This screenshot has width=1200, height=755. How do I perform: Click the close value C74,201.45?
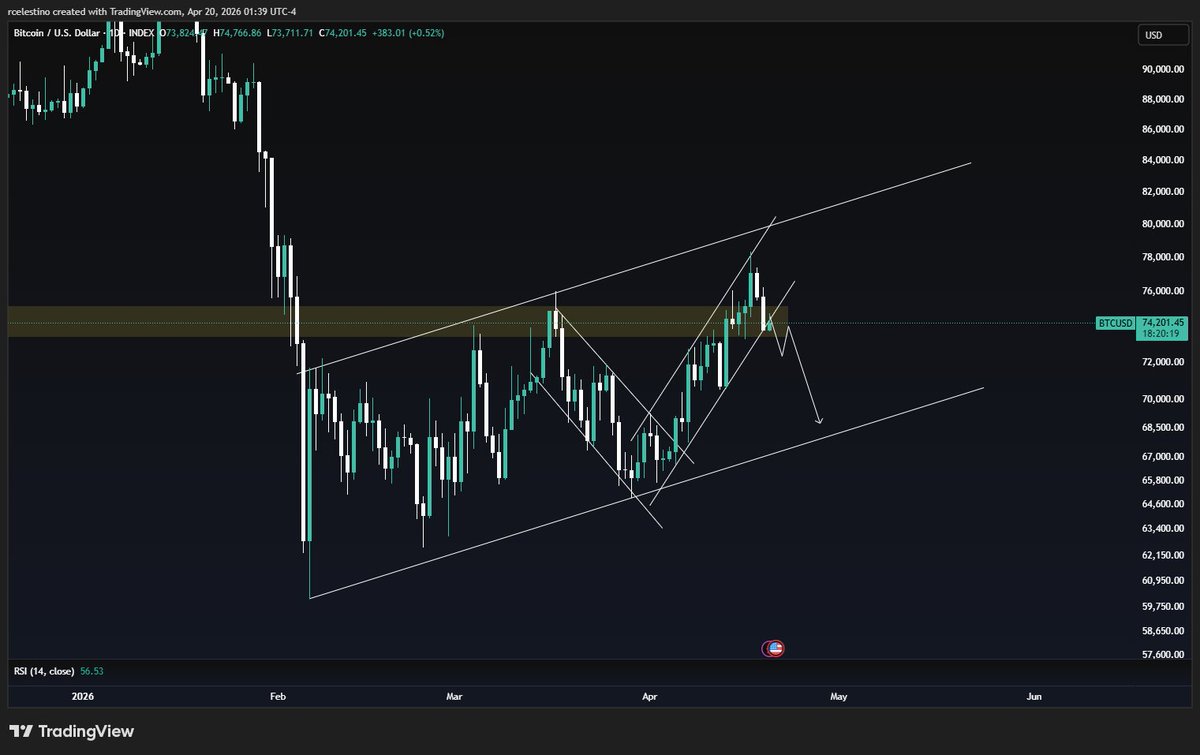[x=343, y=33]
